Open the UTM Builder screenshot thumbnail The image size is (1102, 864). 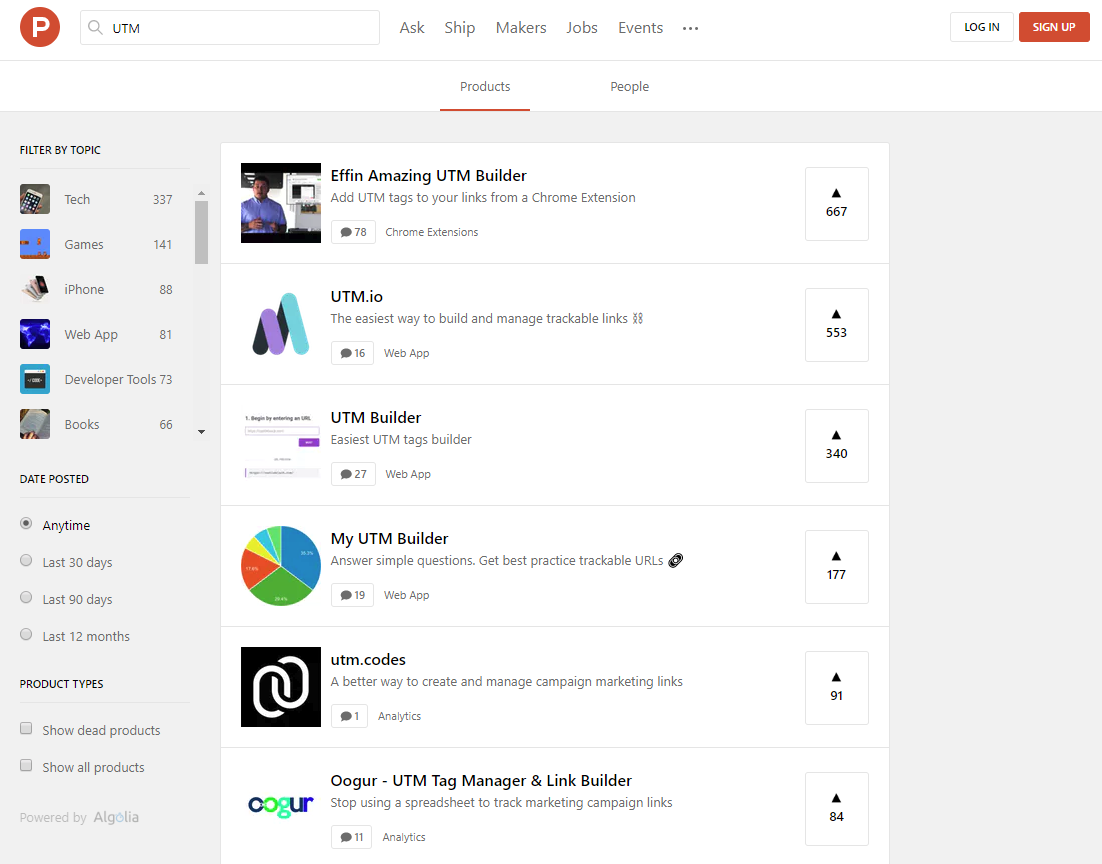[x=280, y=445]
